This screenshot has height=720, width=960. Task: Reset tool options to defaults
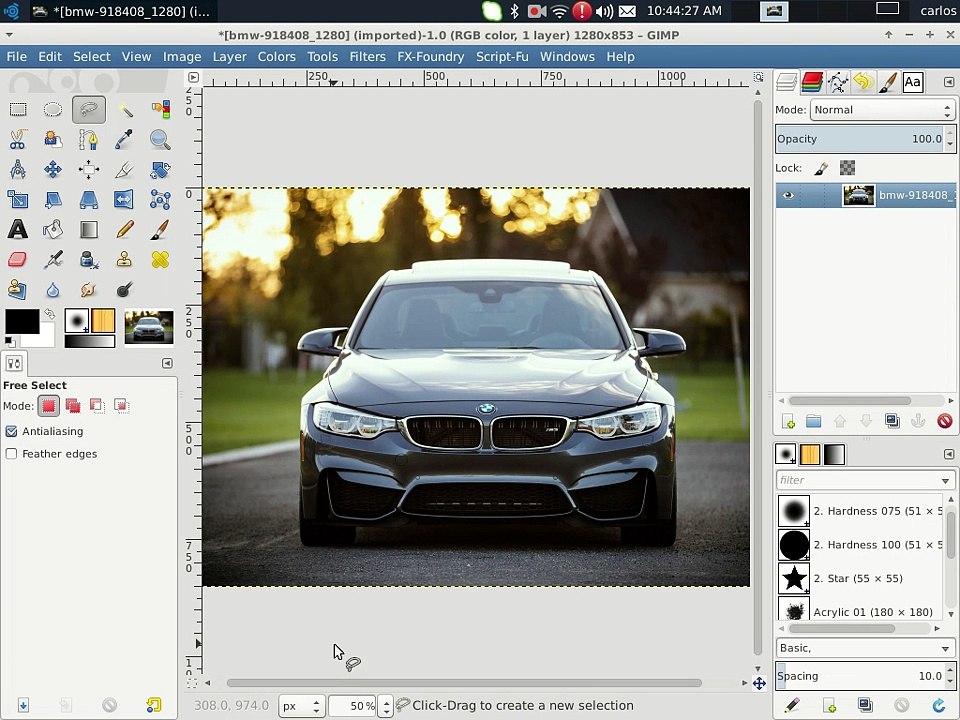click(154, 705)
